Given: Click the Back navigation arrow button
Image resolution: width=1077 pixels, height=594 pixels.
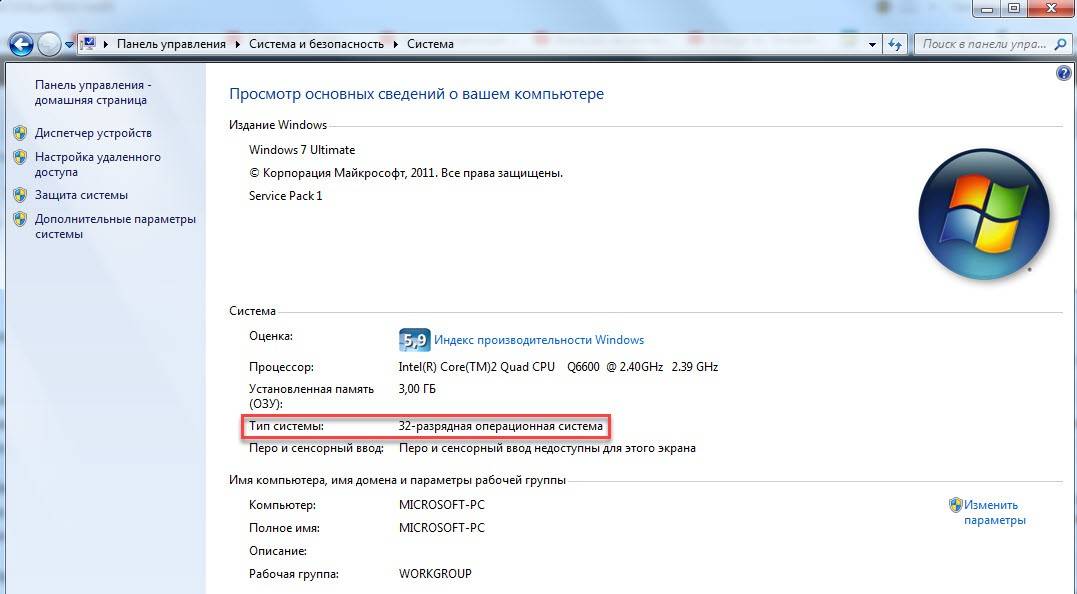Looking at the screenshot, I should pyautogui.click(x=21, y=44).
